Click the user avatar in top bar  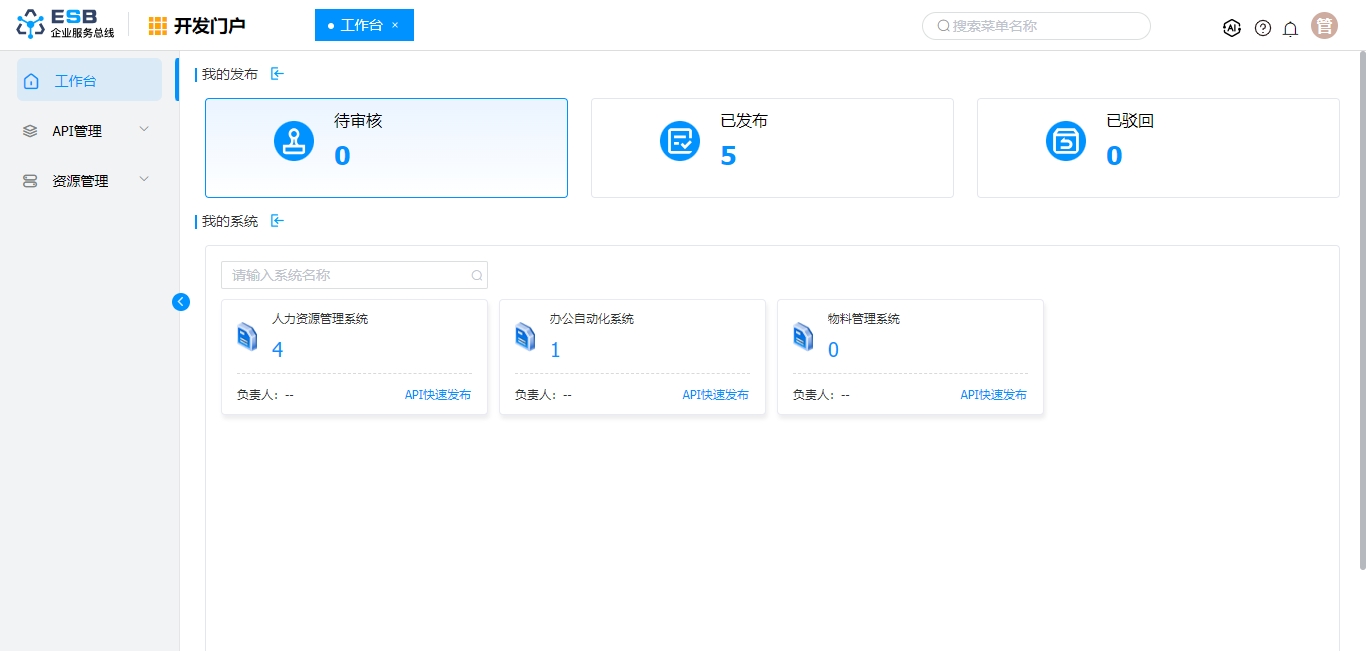pyautogui.click(x=1324, y=26)
